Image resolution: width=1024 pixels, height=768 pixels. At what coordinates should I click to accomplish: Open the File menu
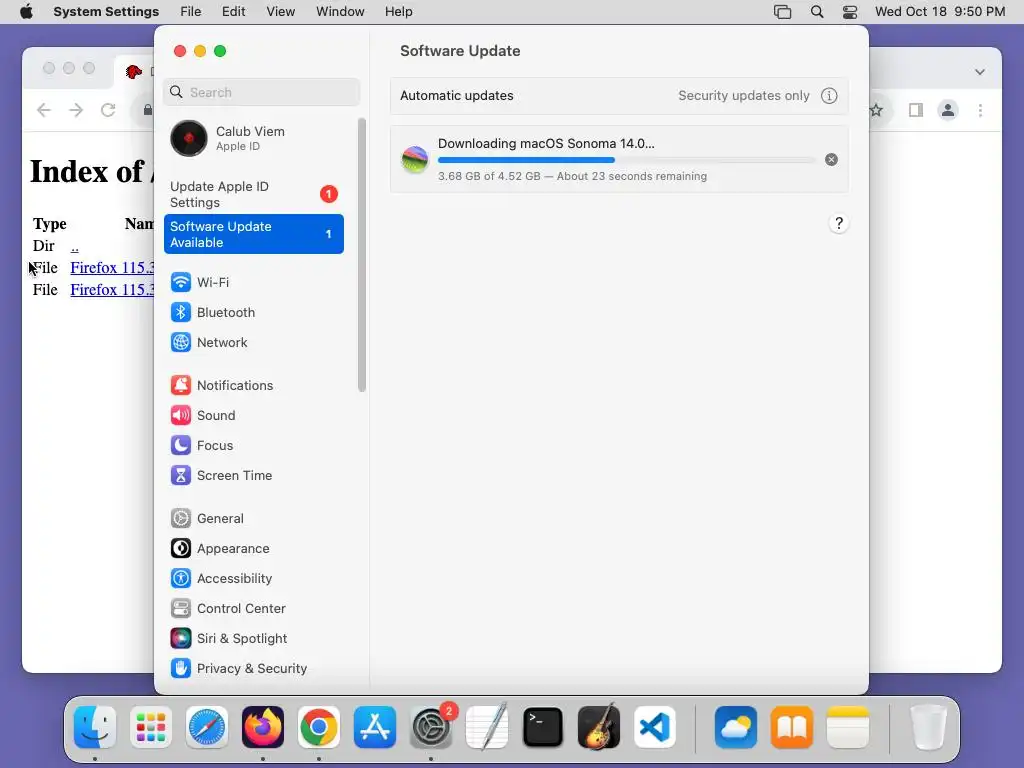[191, 12]
